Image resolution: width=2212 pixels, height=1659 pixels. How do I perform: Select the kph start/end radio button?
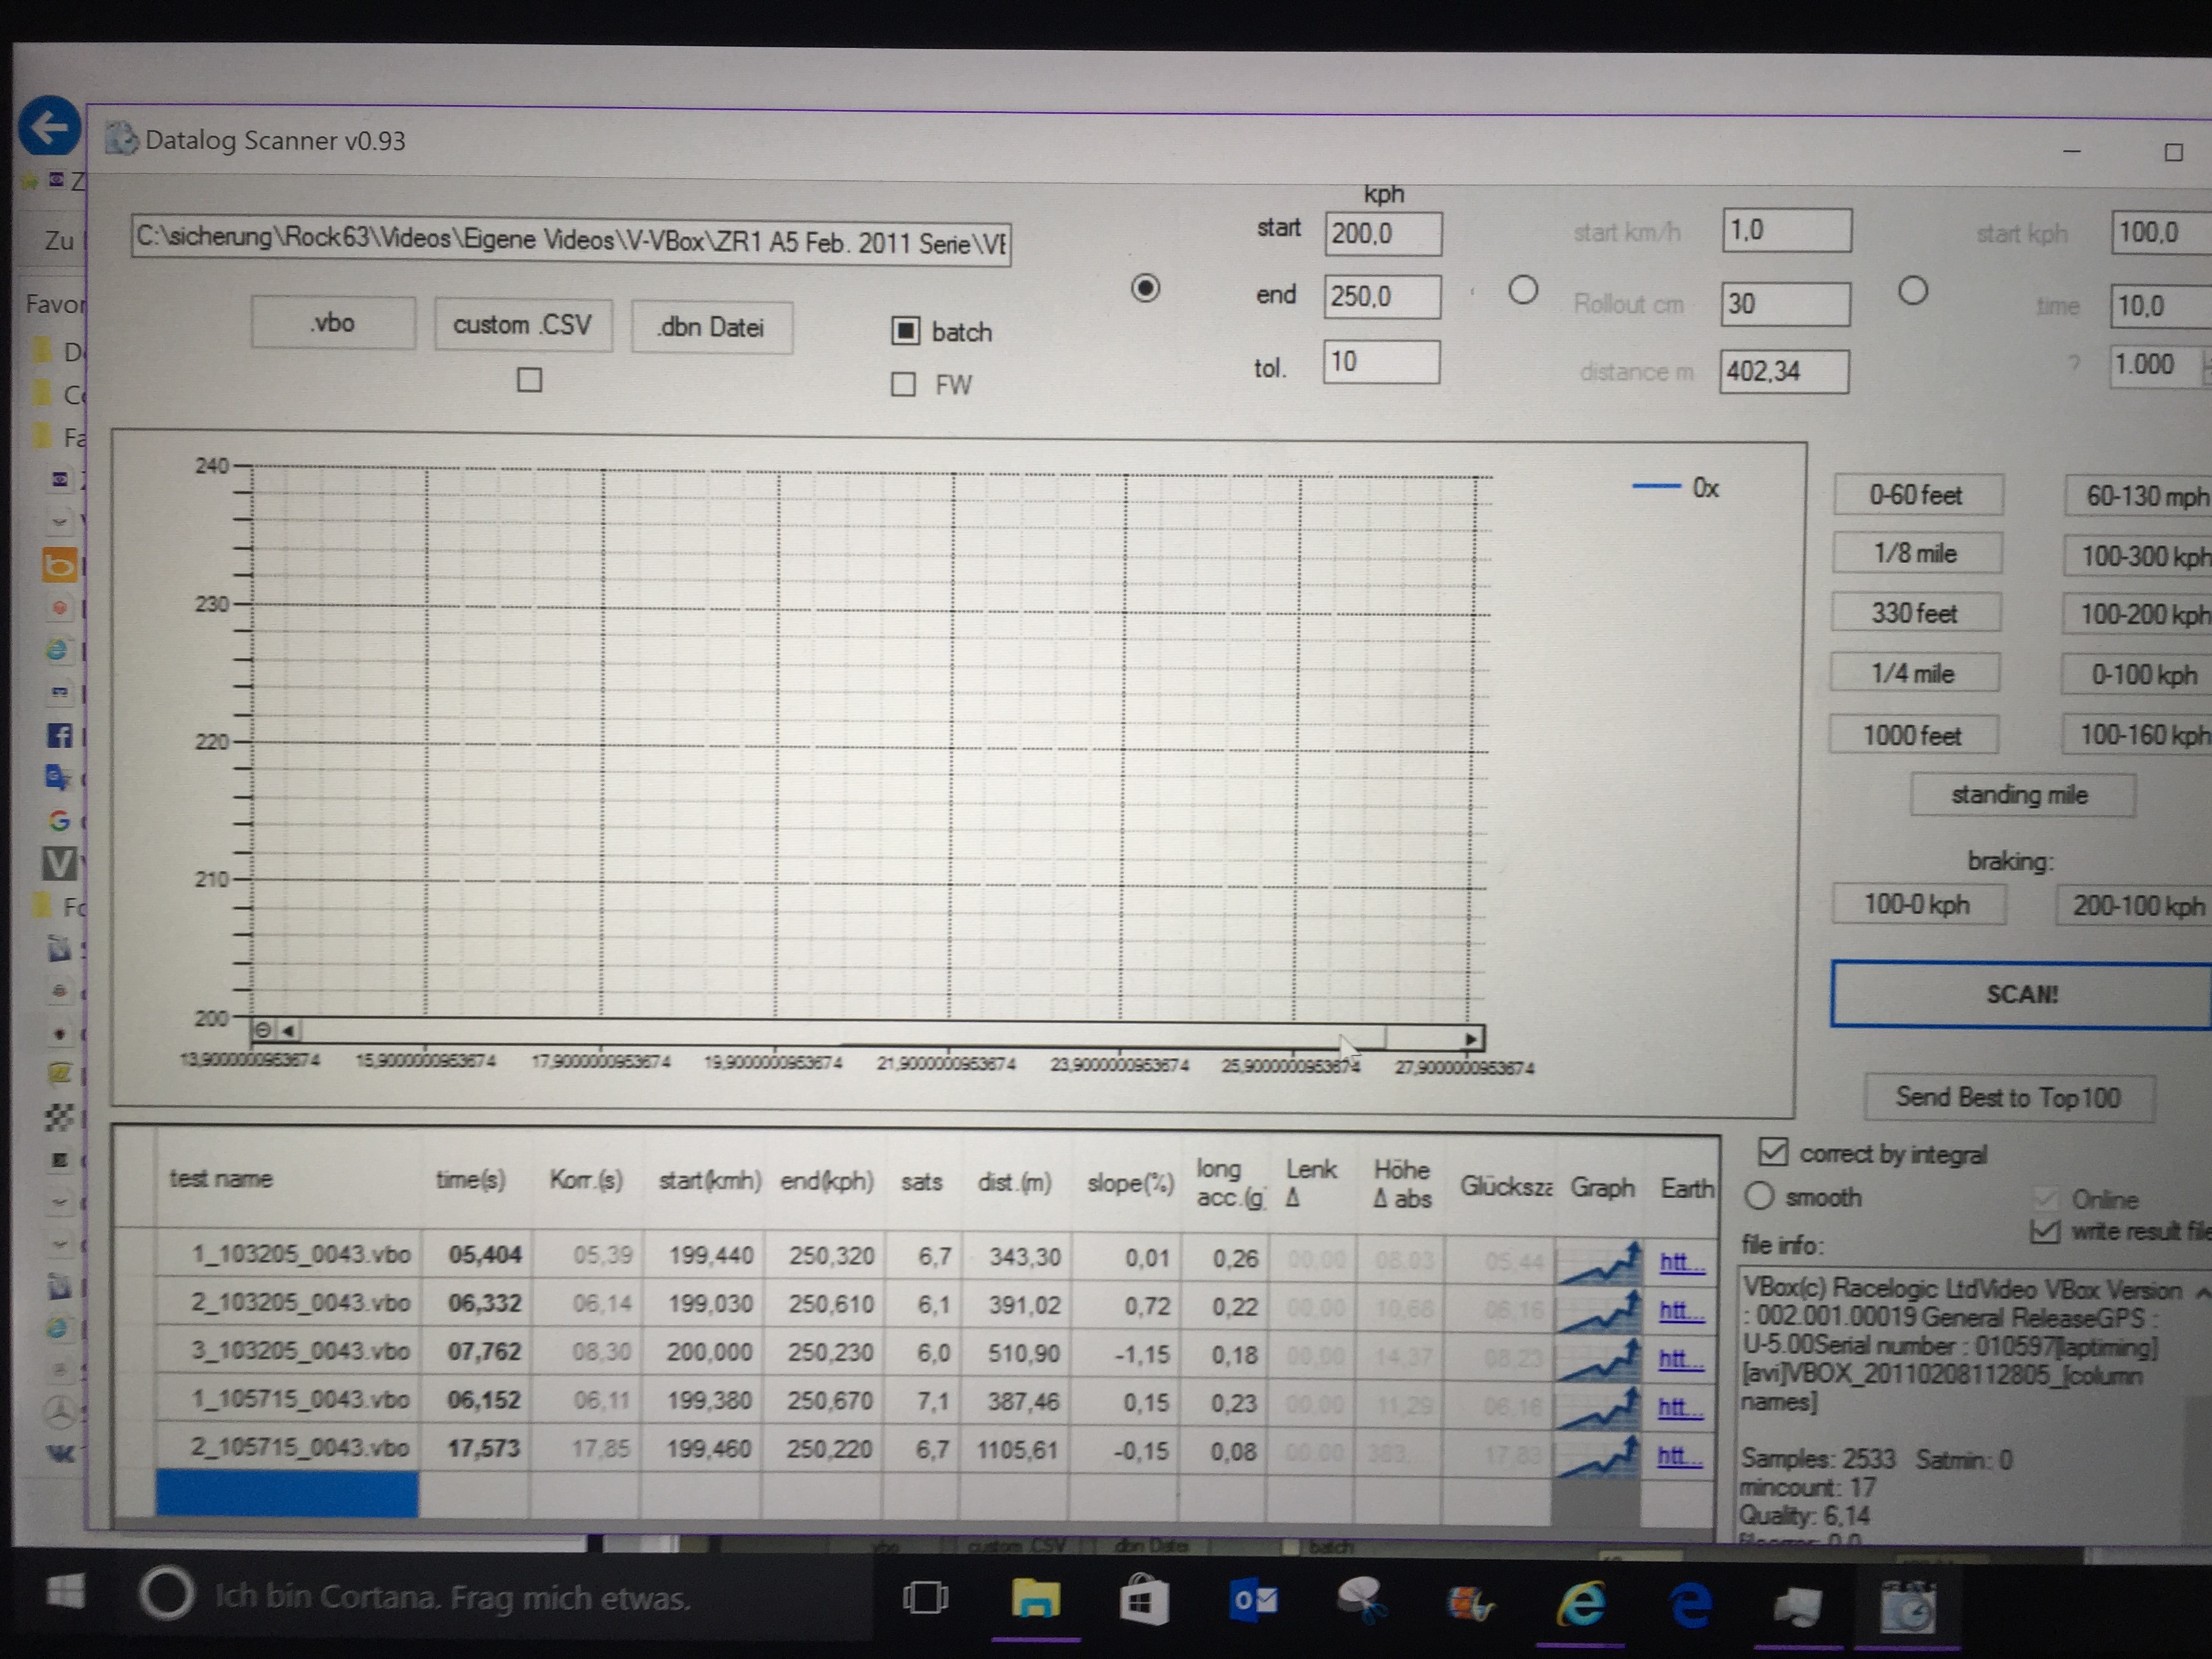1145,289
